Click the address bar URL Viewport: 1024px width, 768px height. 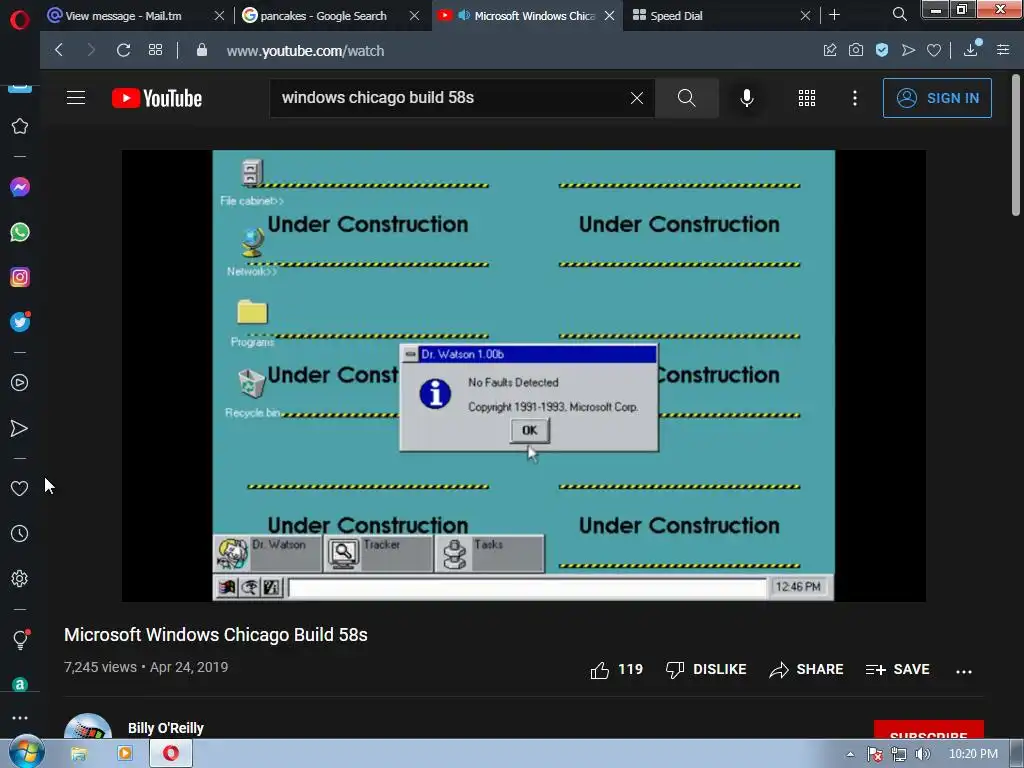[x=305, y=51]
